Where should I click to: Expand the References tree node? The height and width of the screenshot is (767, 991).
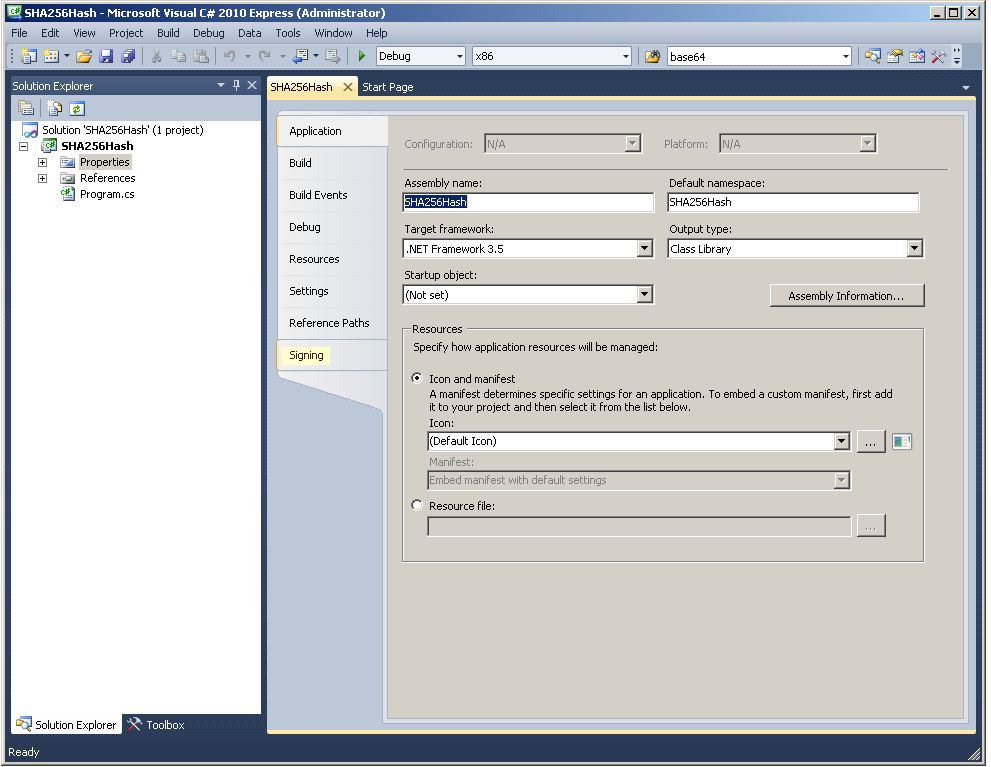42,178
